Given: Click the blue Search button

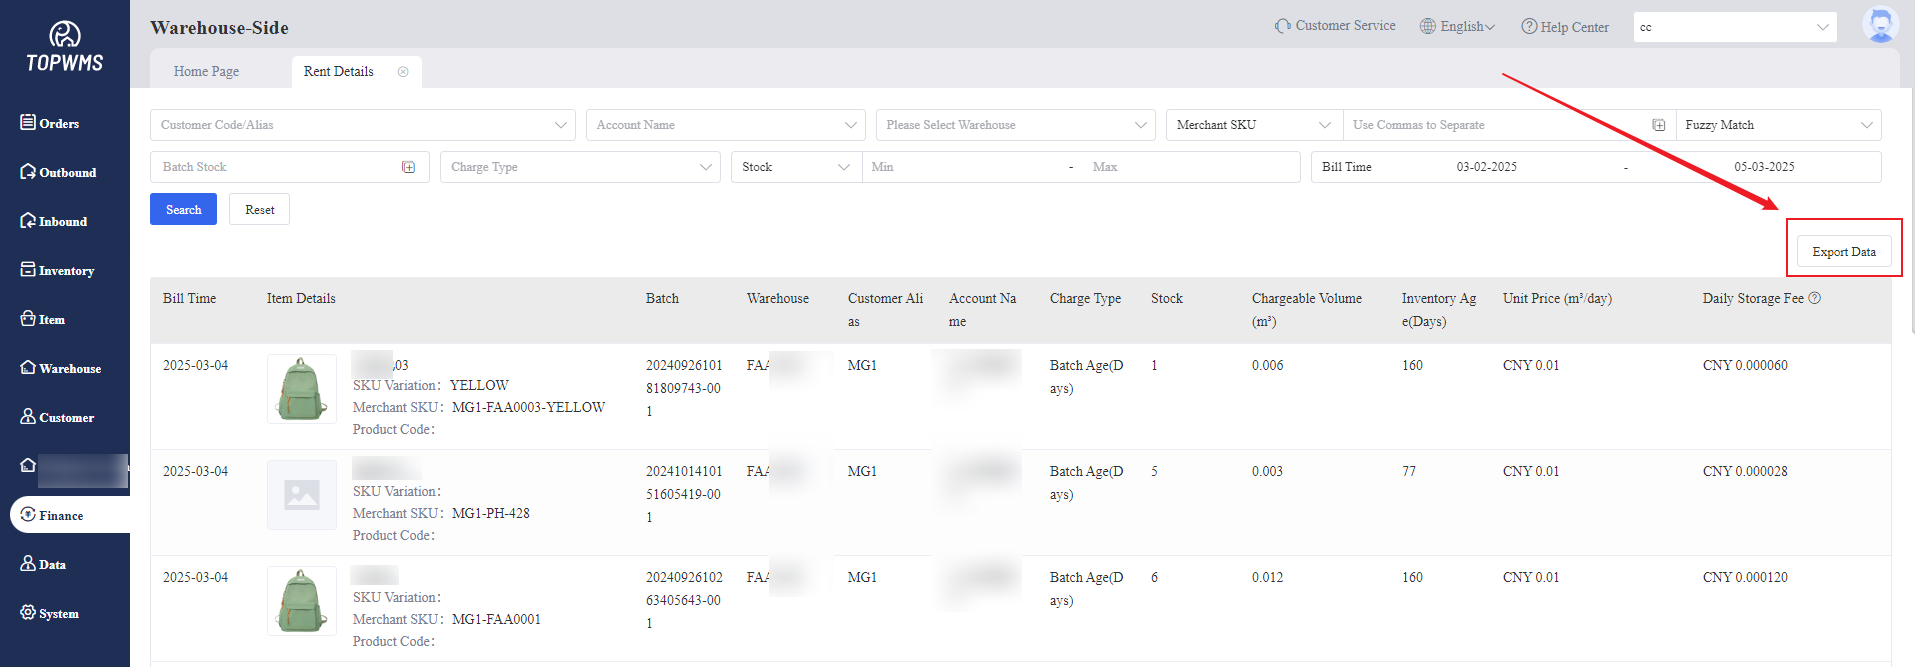Looking at the screenshot, I should [x=183, y=210].
